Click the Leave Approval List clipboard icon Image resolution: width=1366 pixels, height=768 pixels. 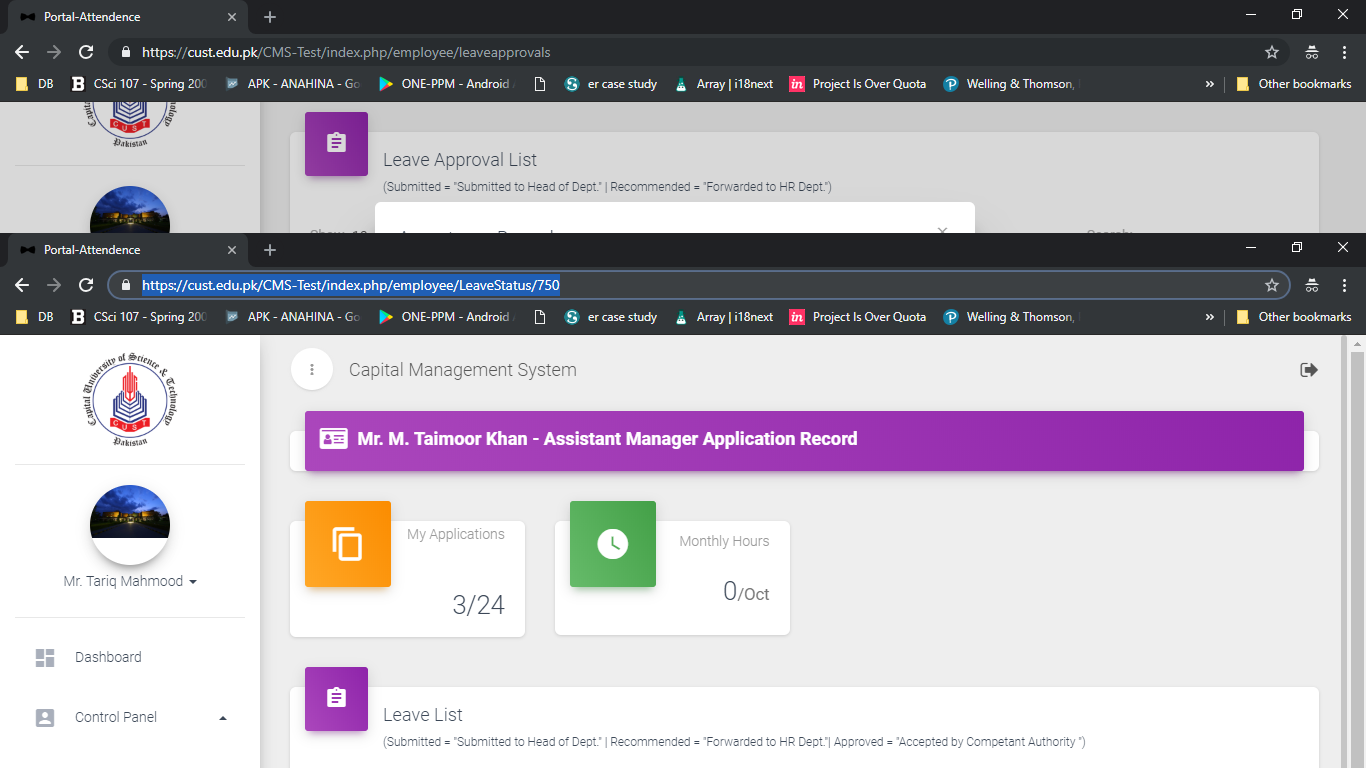click(336, 143)
